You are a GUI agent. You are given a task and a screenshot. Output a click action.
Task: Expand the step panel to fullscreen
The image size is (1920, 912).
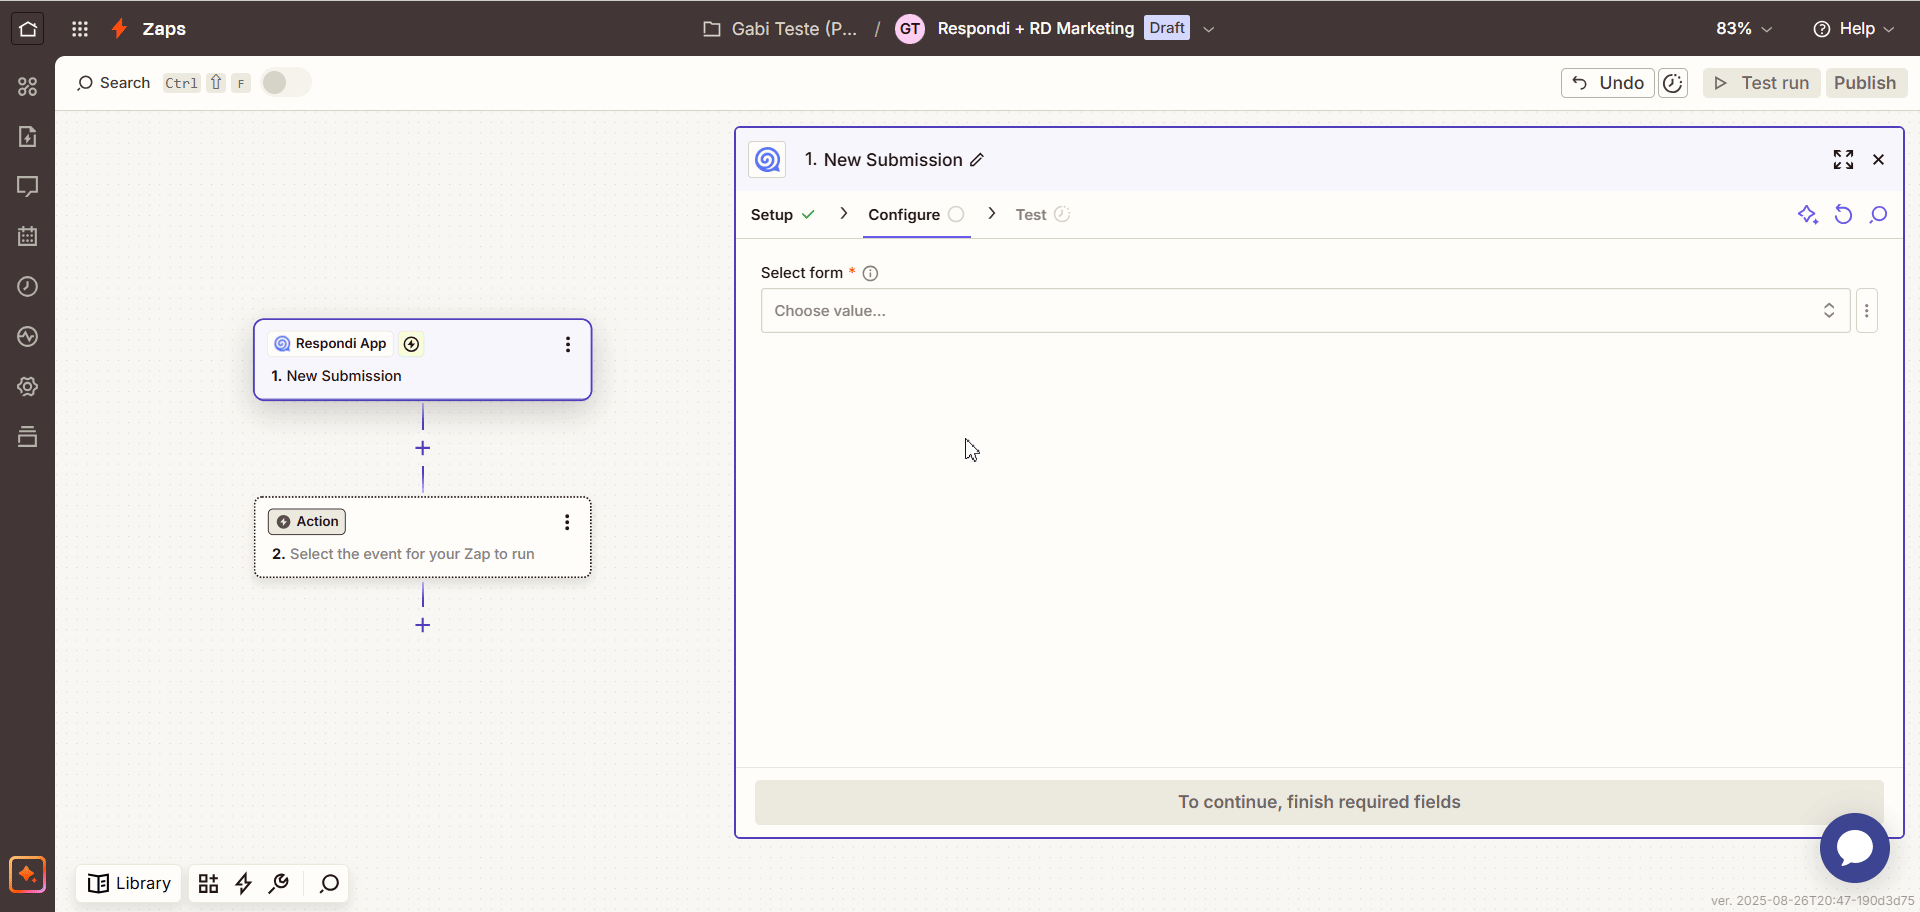tap(1843, 160)
